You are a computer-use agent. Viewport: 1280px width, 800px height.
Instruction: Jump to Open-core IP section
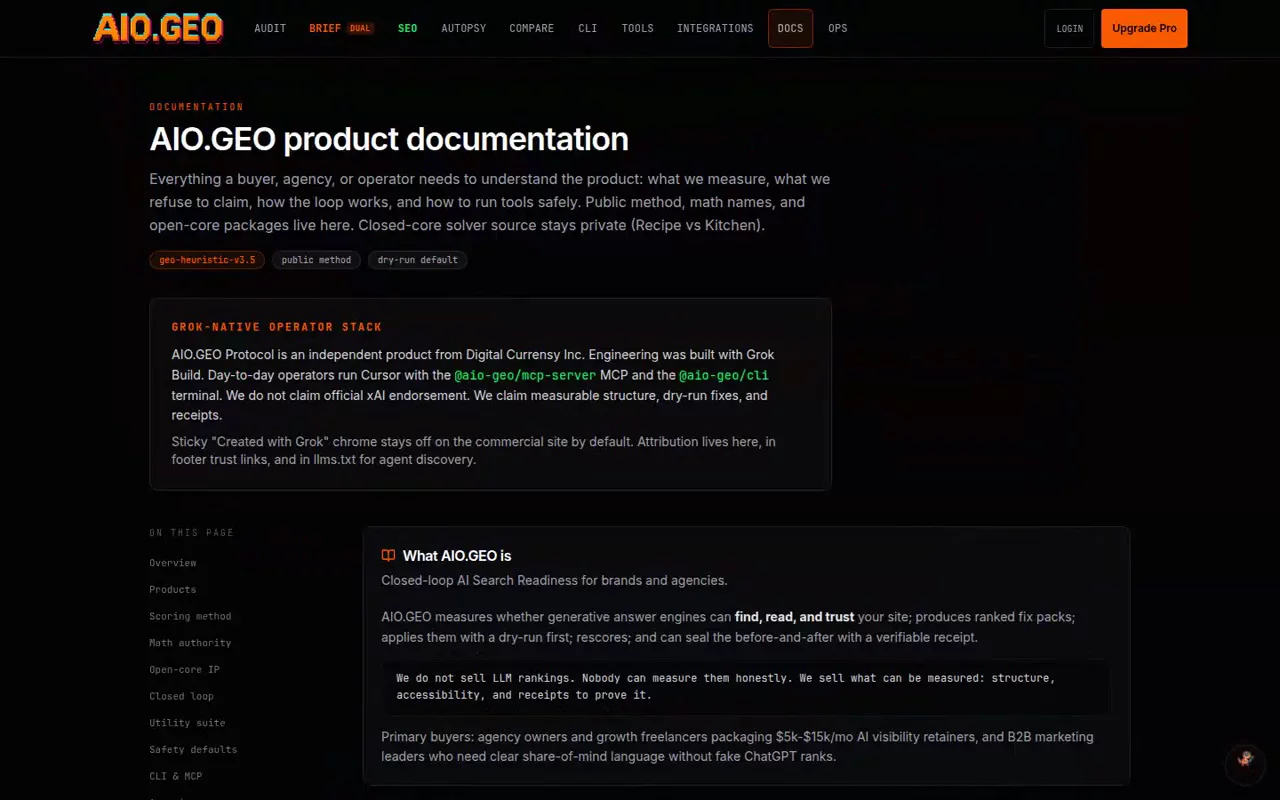point(184,670)
